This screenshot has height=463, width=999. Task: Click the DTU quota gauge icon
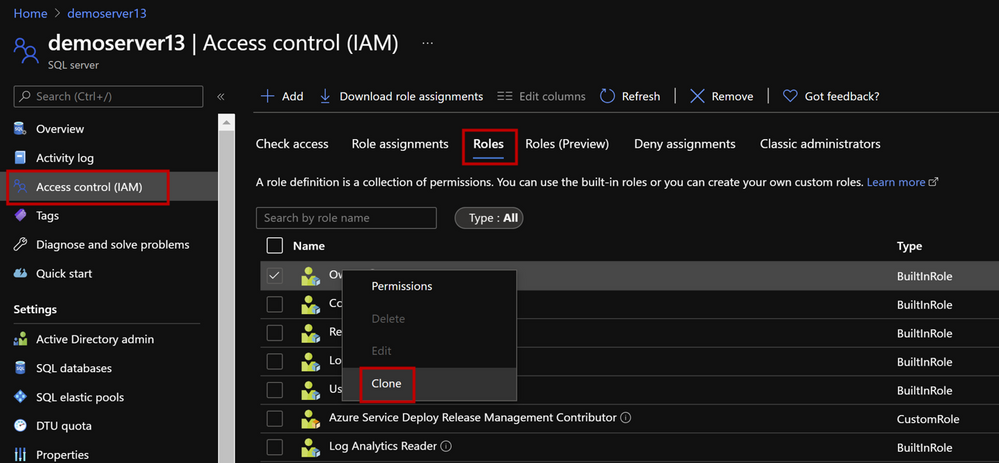(20, 425)
